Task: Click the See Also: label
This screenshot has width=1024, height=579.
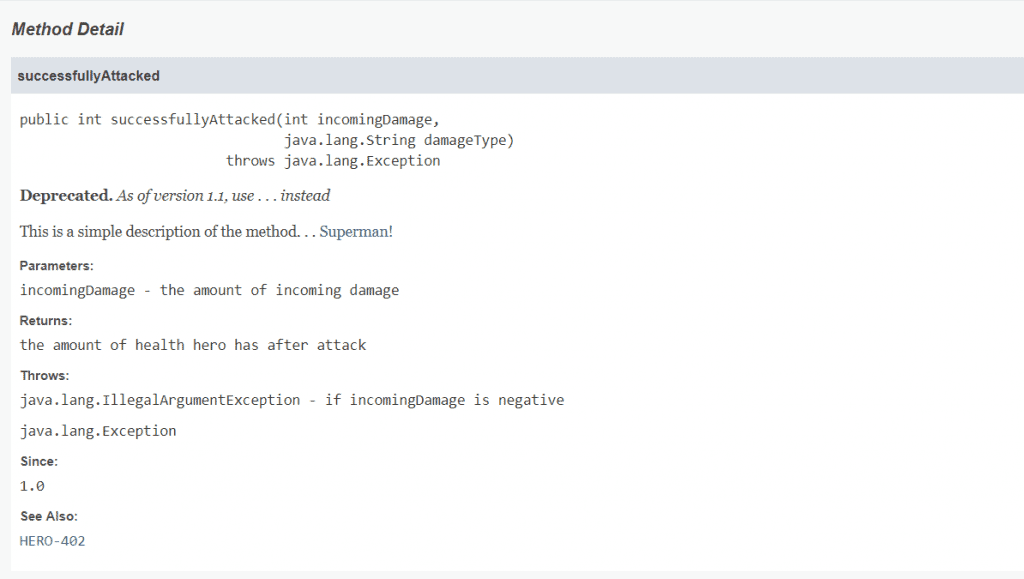Action: [49, 516]
